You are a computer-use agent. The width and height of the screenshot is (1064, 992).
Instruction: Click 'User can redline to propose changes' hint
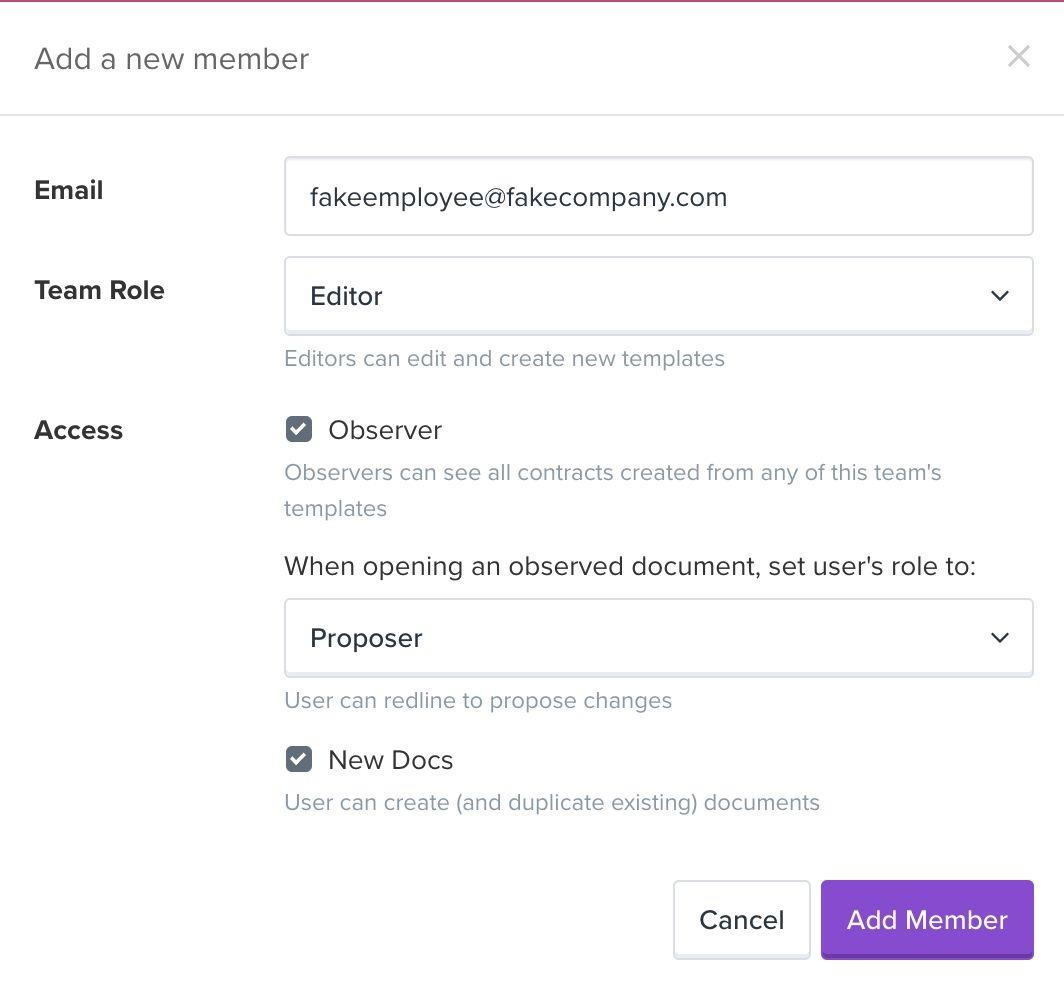click(x=478, y=701)
